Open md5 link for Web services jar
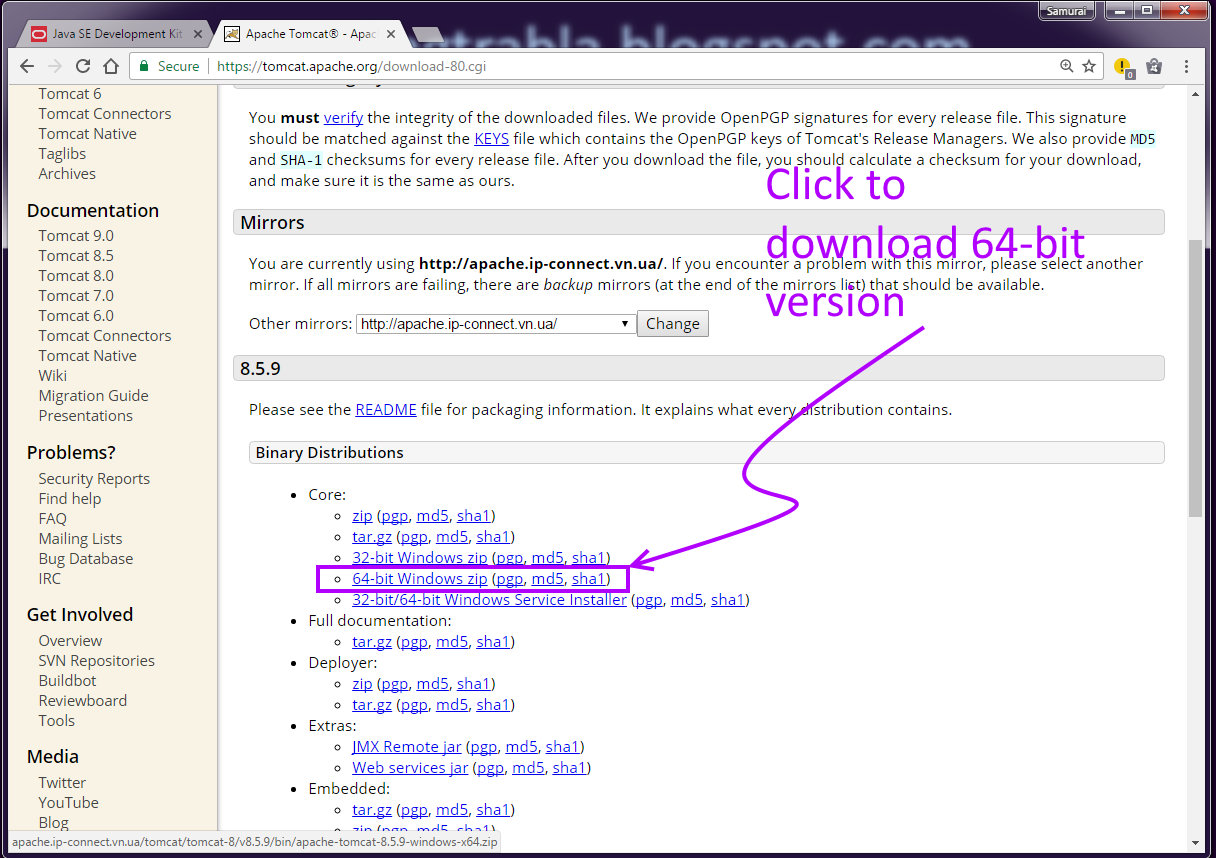This screenshot has height=858, width=1216. pos(528,768)
